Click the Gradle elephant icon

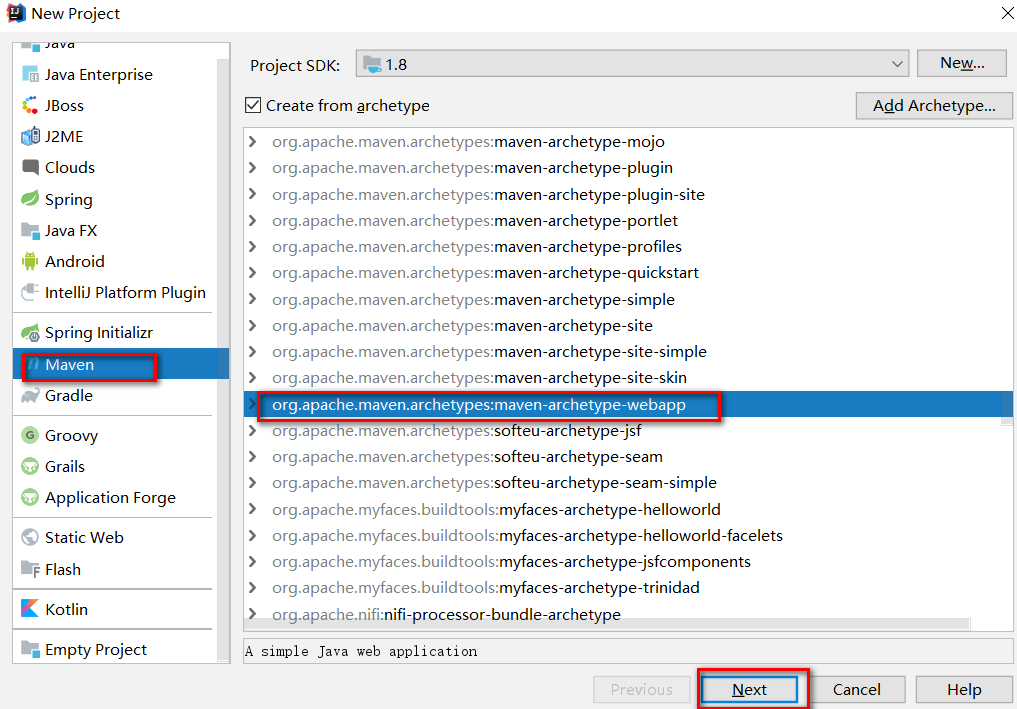coord(30,396)
